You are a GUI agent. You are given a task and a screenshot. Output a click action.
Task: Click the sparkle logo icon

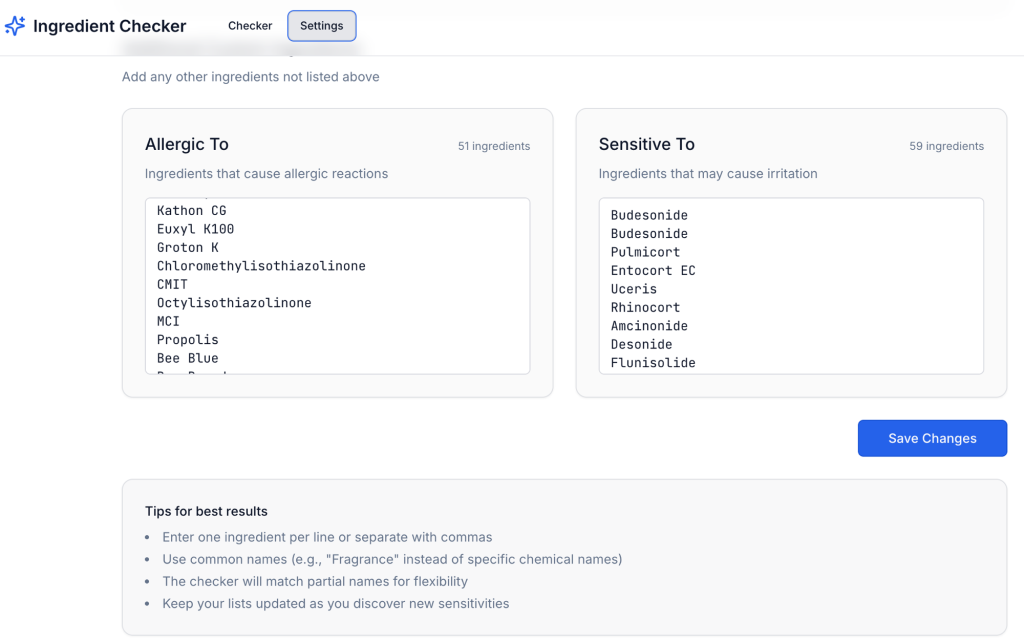(x=15, y=26)
